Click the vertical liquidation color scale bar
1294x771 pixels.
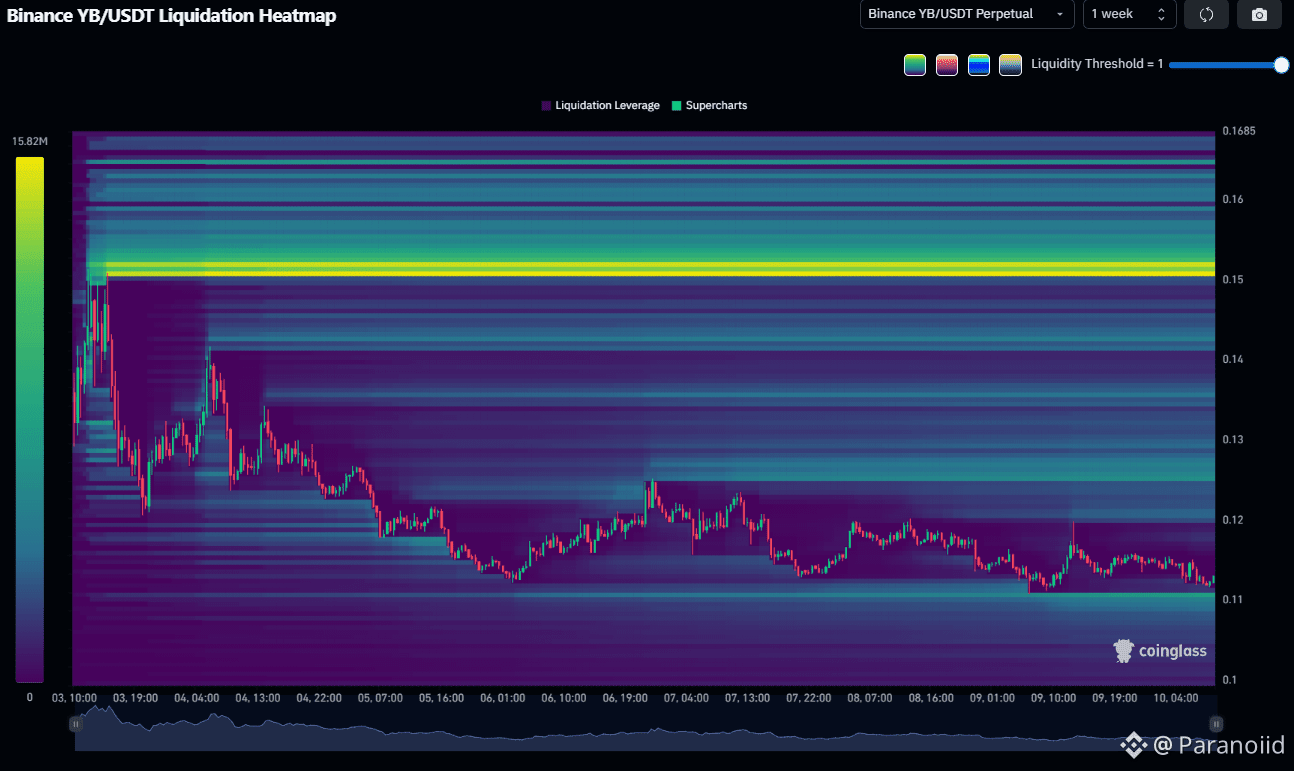coord(29,418)
